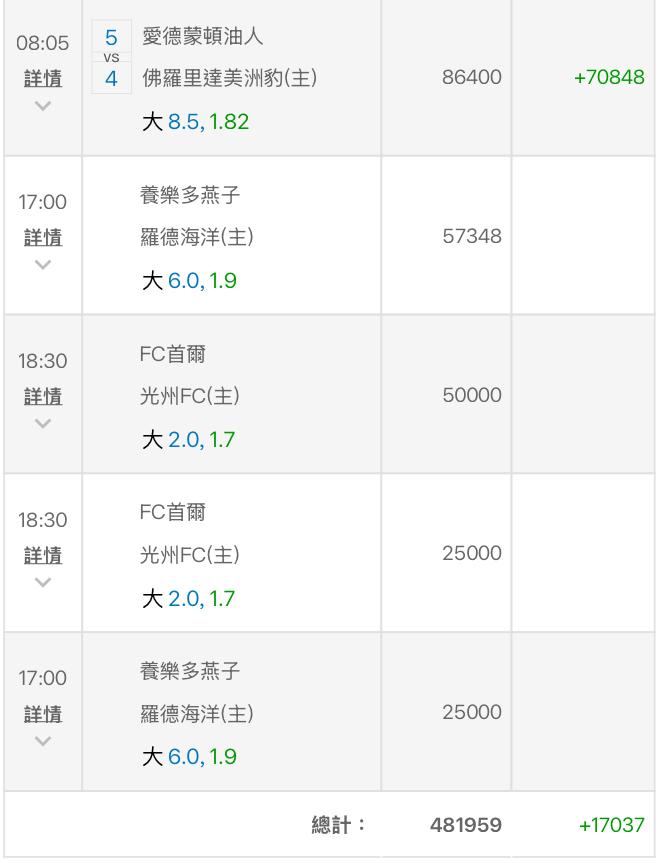The width and height of the screenshot is (659, 863).
Task: Open 詳情 link for 08:05 Oilers match
Action: click(43, 78)
